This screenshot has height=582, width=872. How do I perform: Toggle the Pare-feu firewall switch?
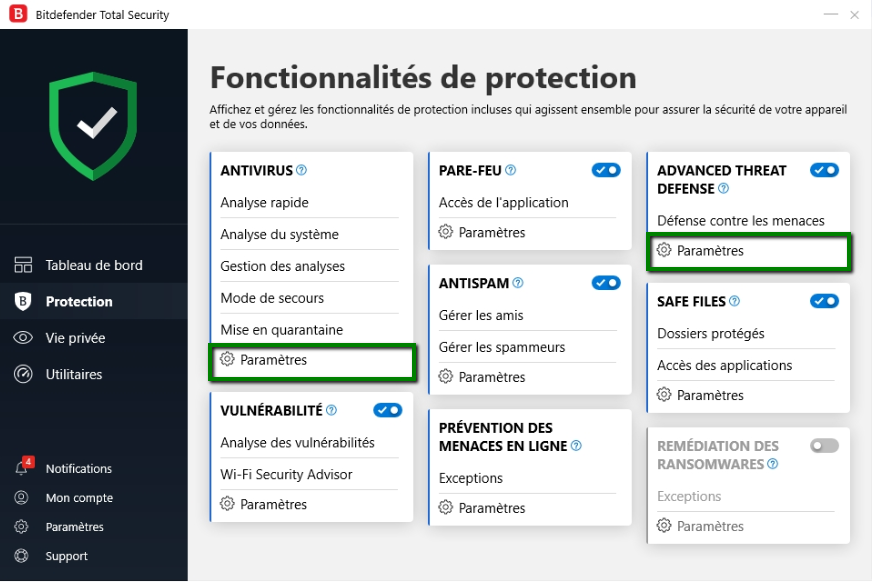(x=606, y=171)
